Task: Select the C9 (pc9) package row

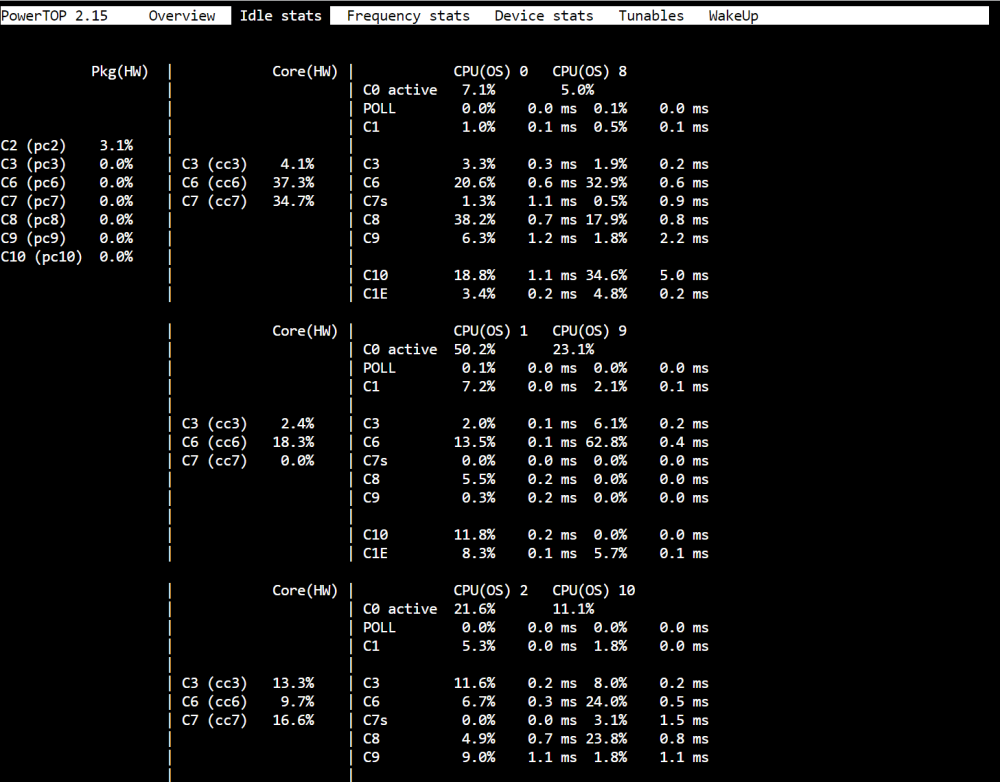Action: pyautogui.click(x=67, y=238)
